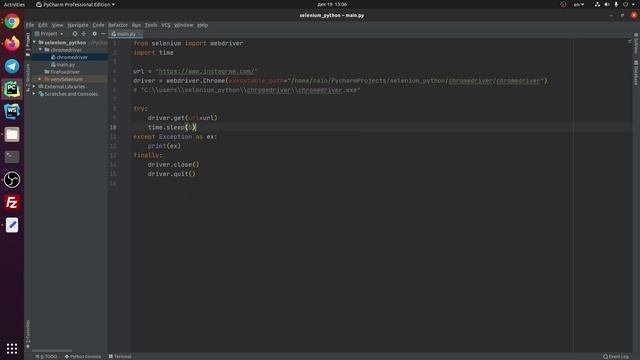Image resolution: width=640 pixels, height=360 pixels.
Task: Place cursor on 'print(ex)' line
Action: 164,146
